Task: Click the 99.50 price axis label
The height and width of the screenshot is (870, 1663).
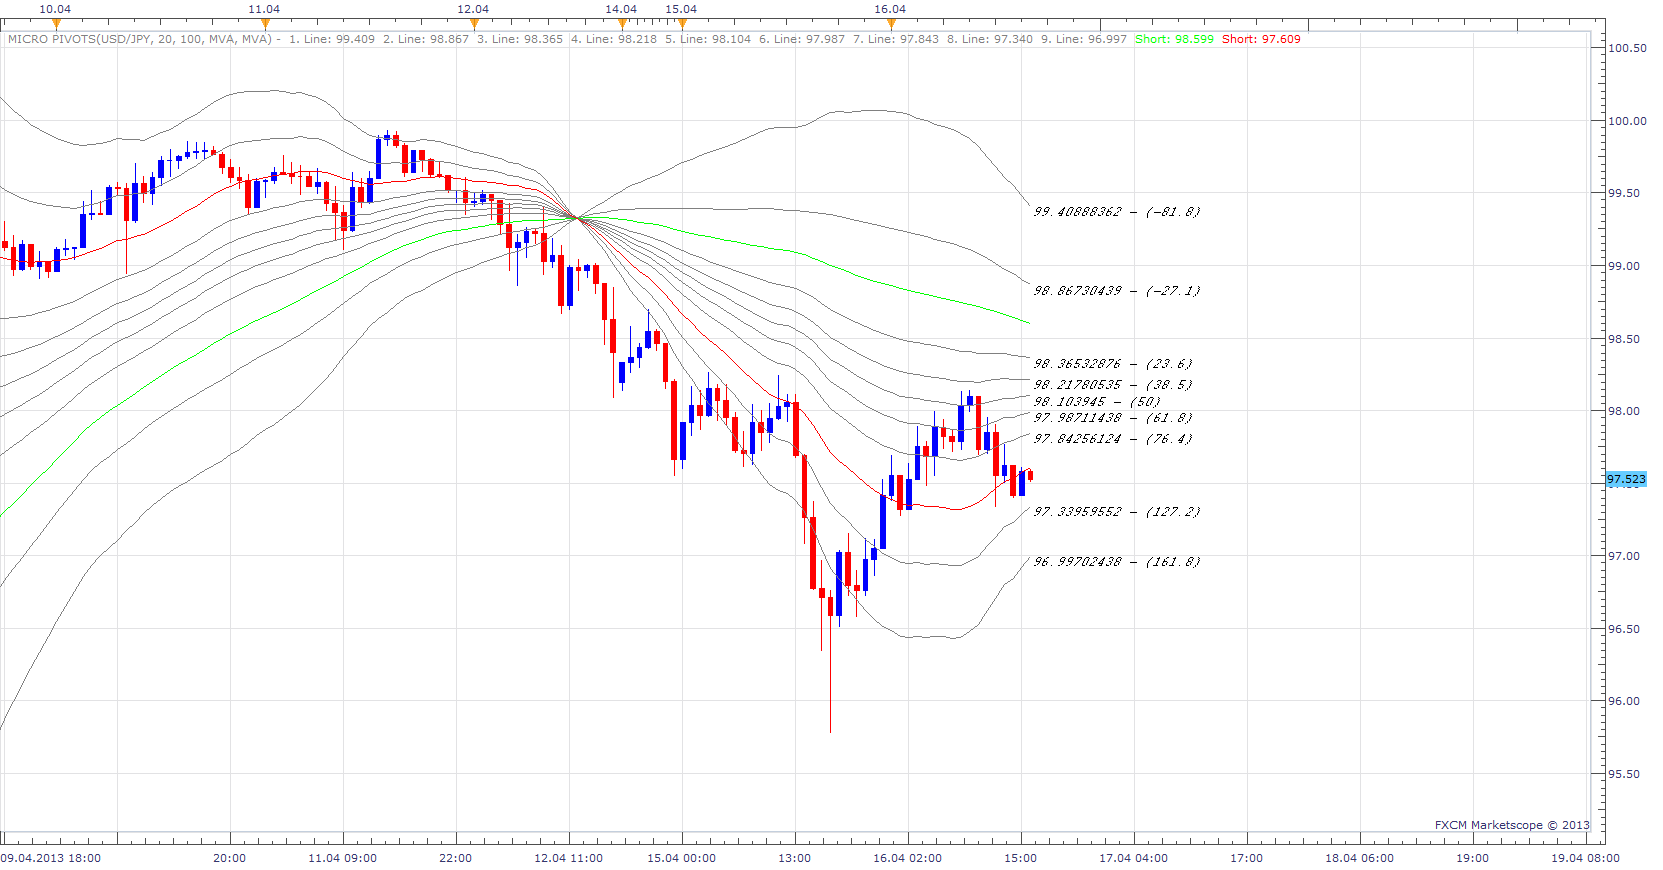Action: tap(1624, 193)
